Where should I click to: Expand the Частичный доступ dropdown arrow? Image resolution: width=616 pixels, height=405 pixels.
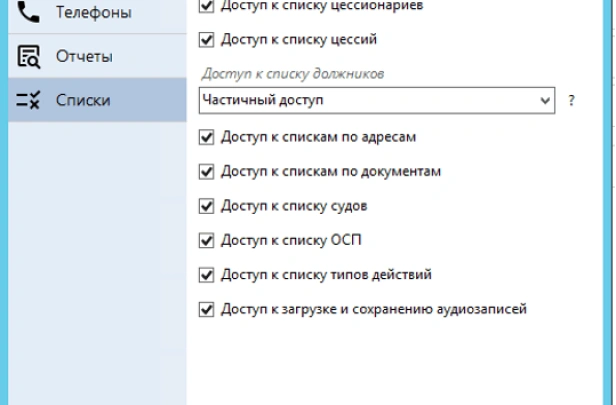point(544,100)
